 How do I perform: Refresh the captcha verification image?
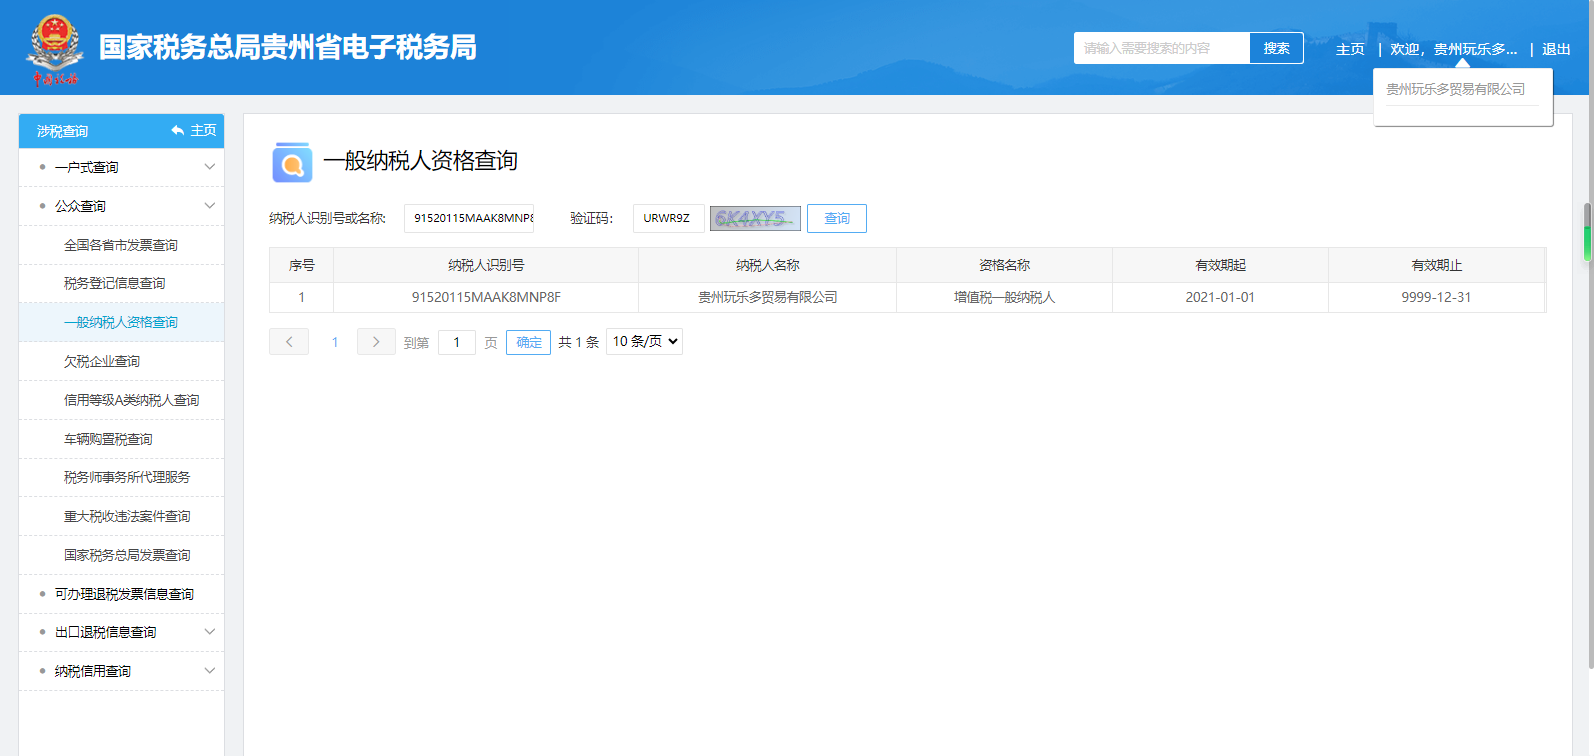point(755,218)
